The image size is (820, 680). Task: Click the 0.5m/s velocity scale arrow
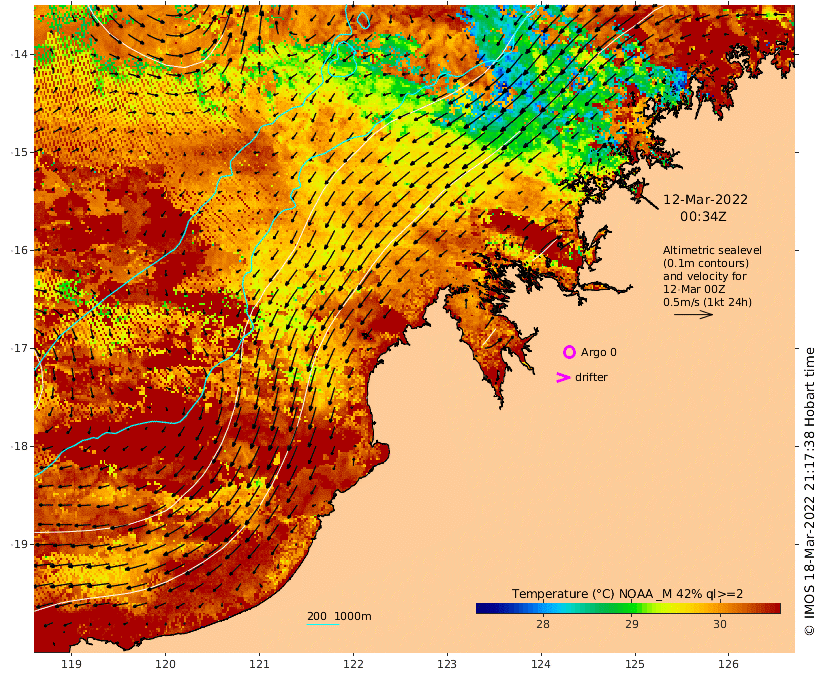[693, 314]
